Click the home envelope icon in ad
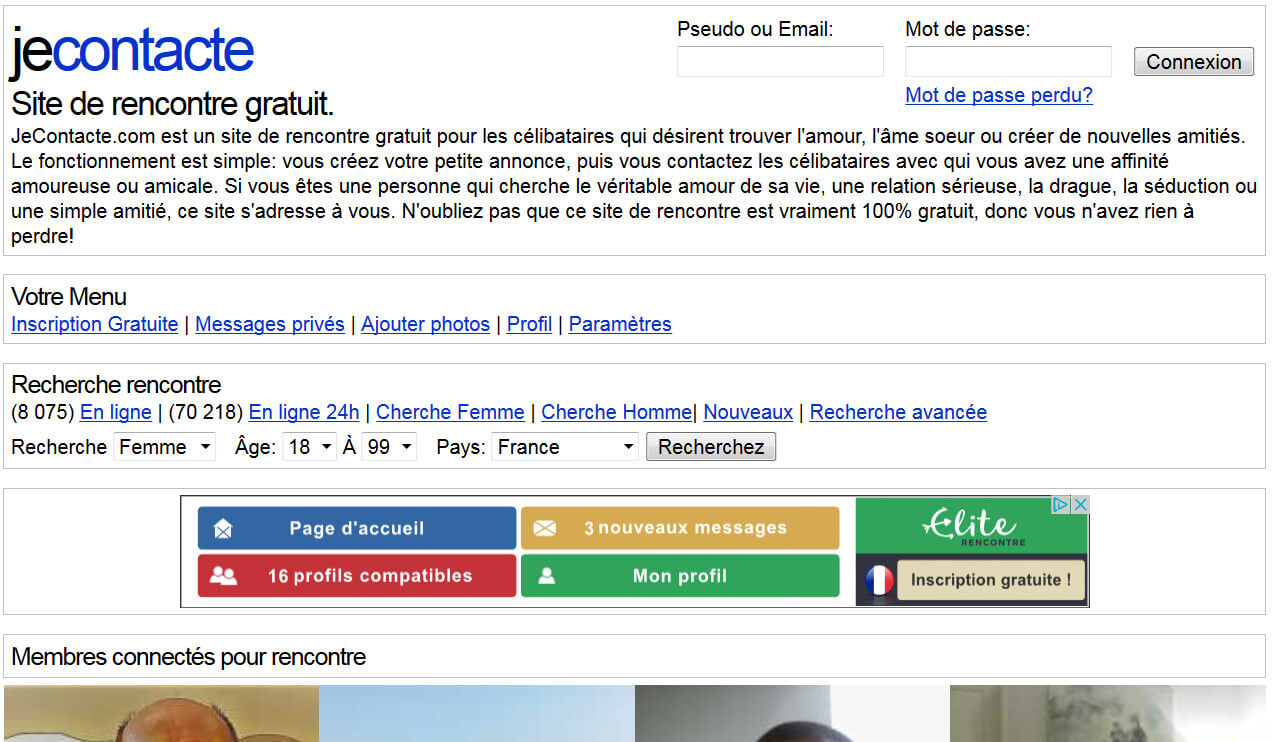This screenshot has height=742, width=1273. 223,528
